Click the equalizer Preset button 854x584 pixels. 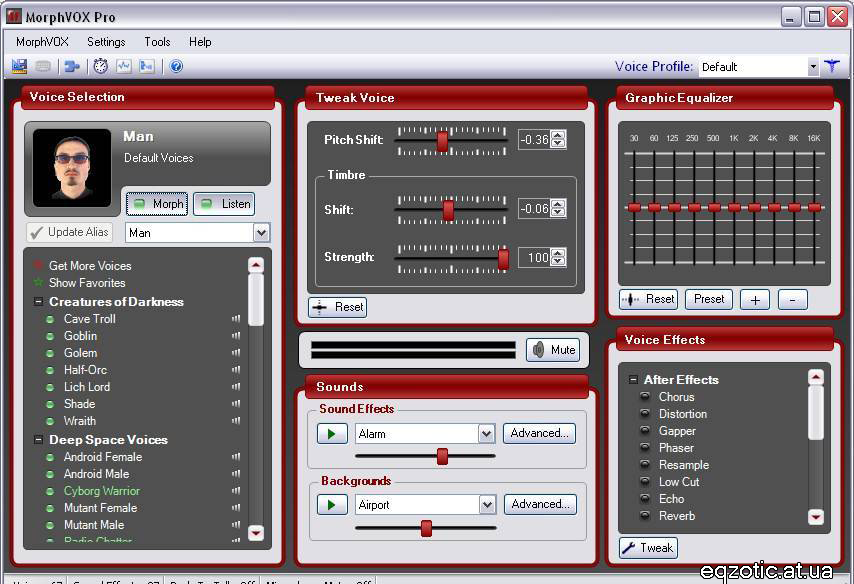pos(709,299)
